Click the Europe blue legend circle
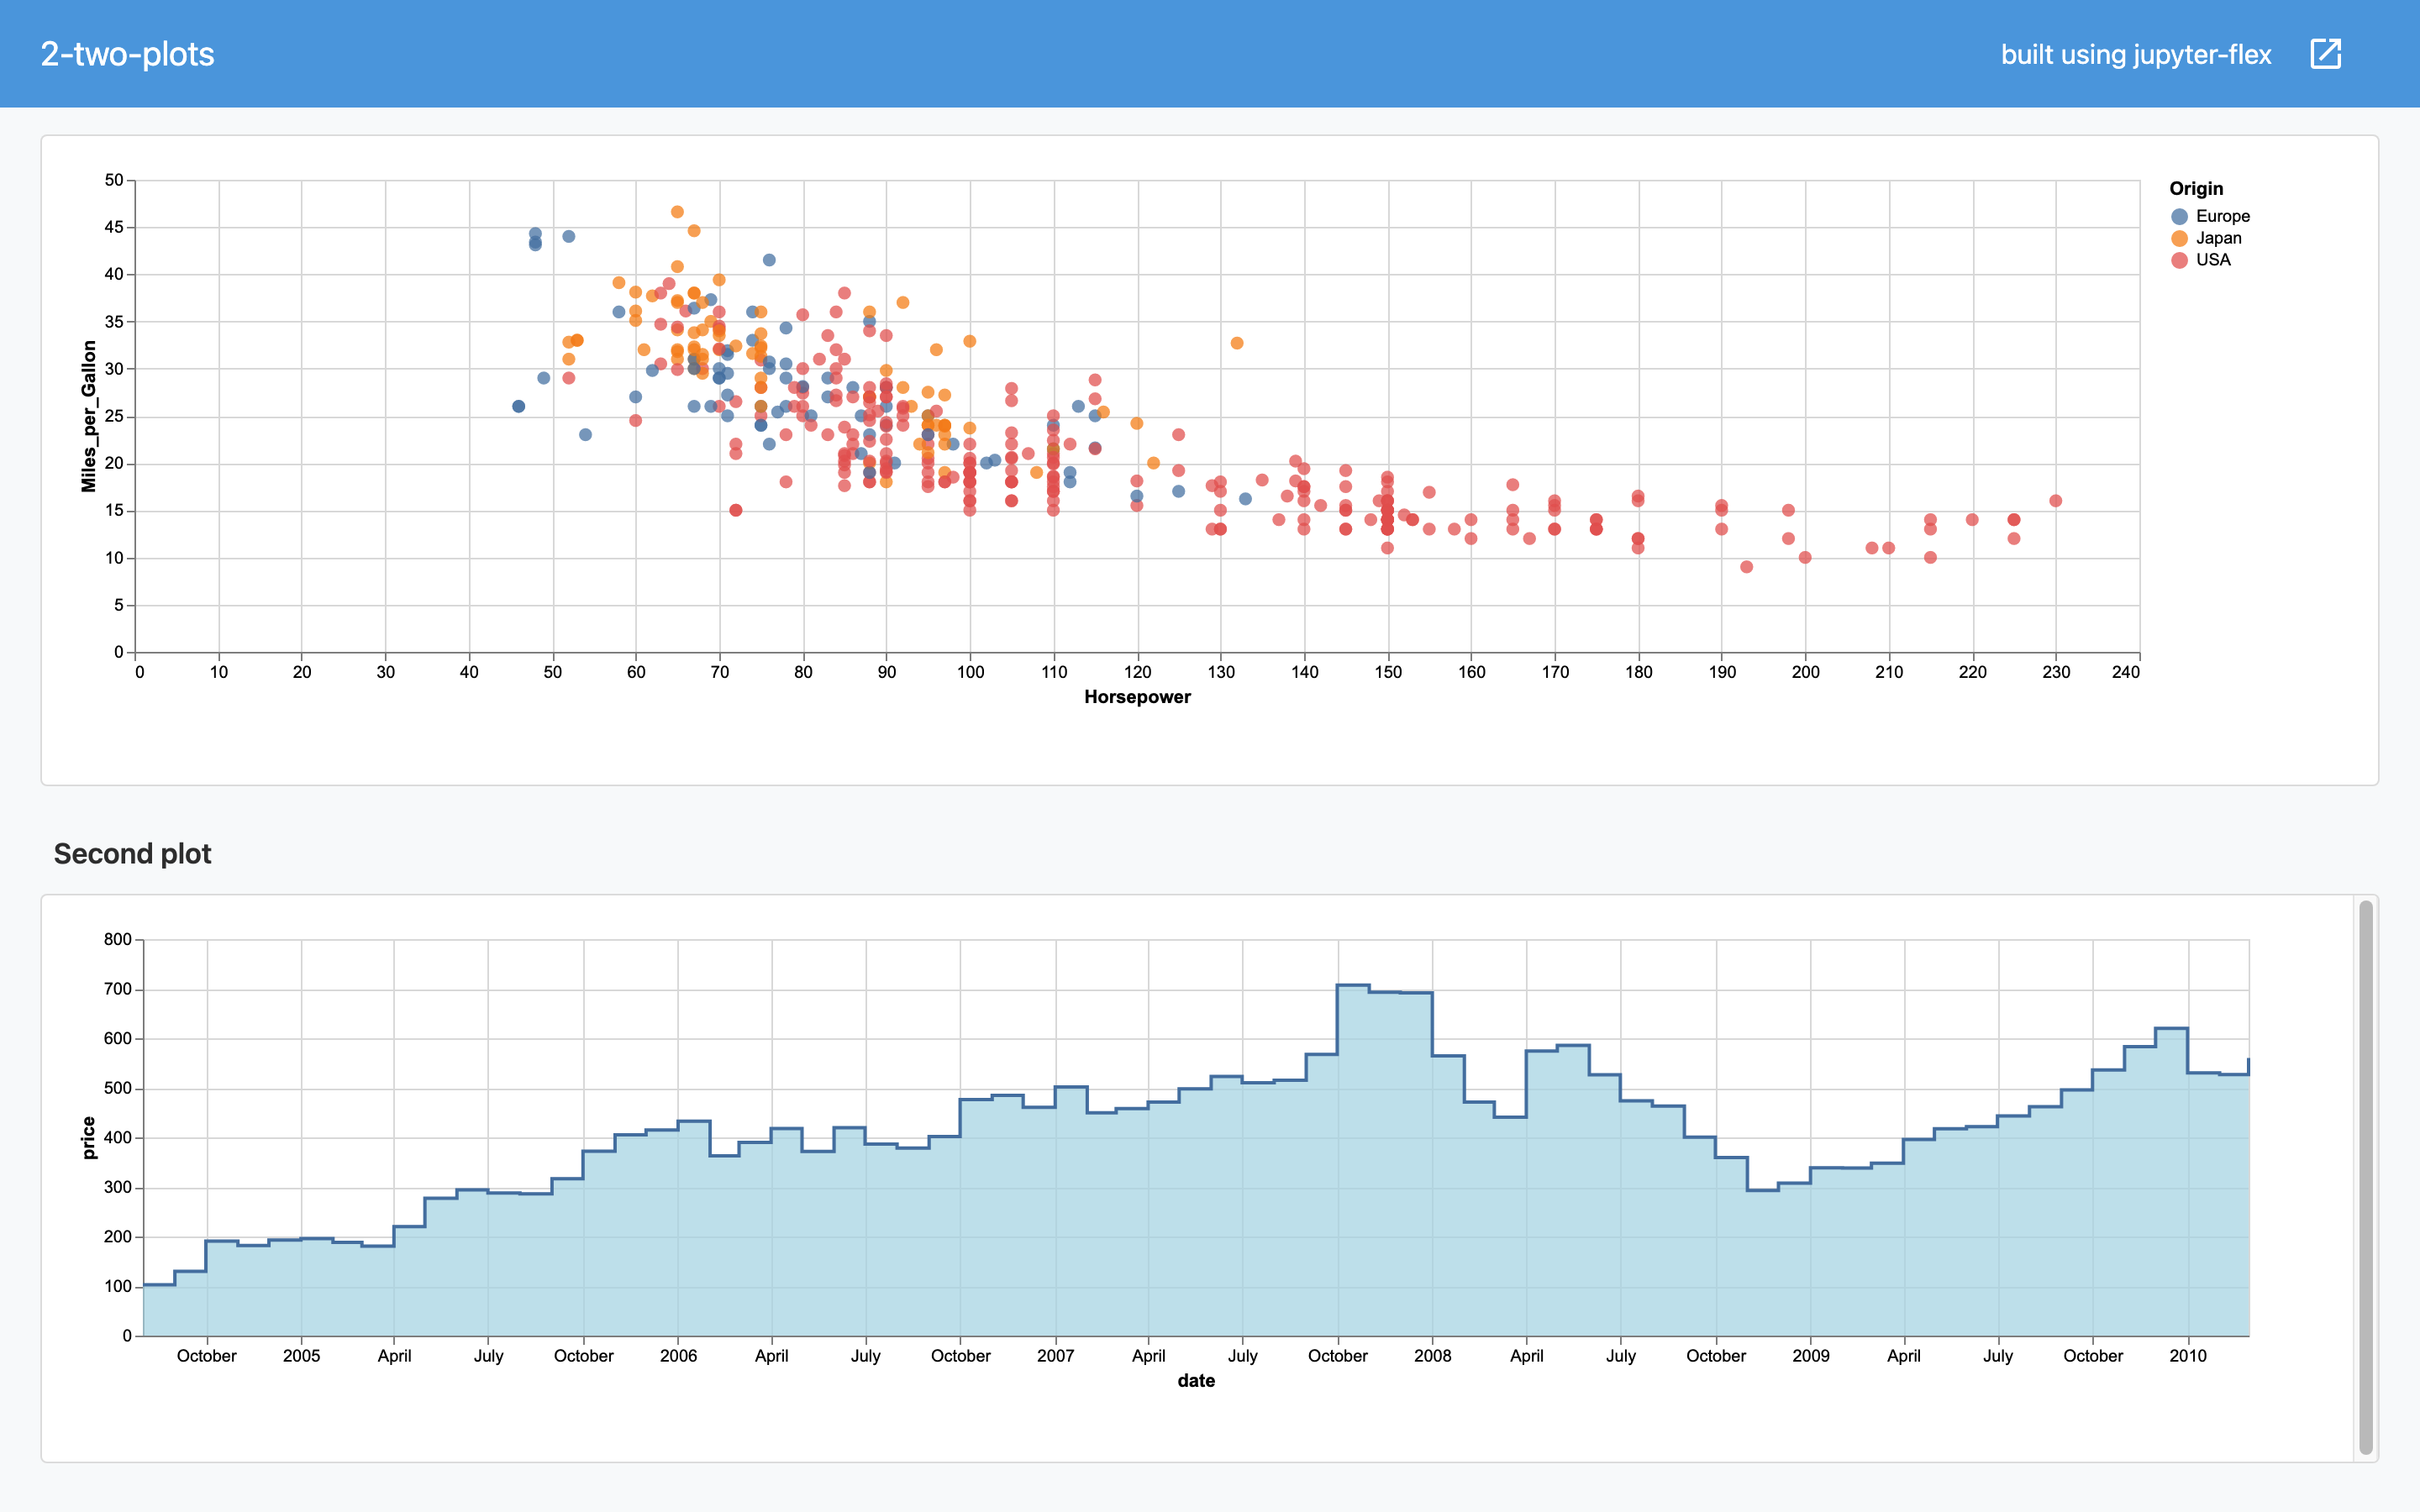2420x1512 pixels. [2180, 217]
